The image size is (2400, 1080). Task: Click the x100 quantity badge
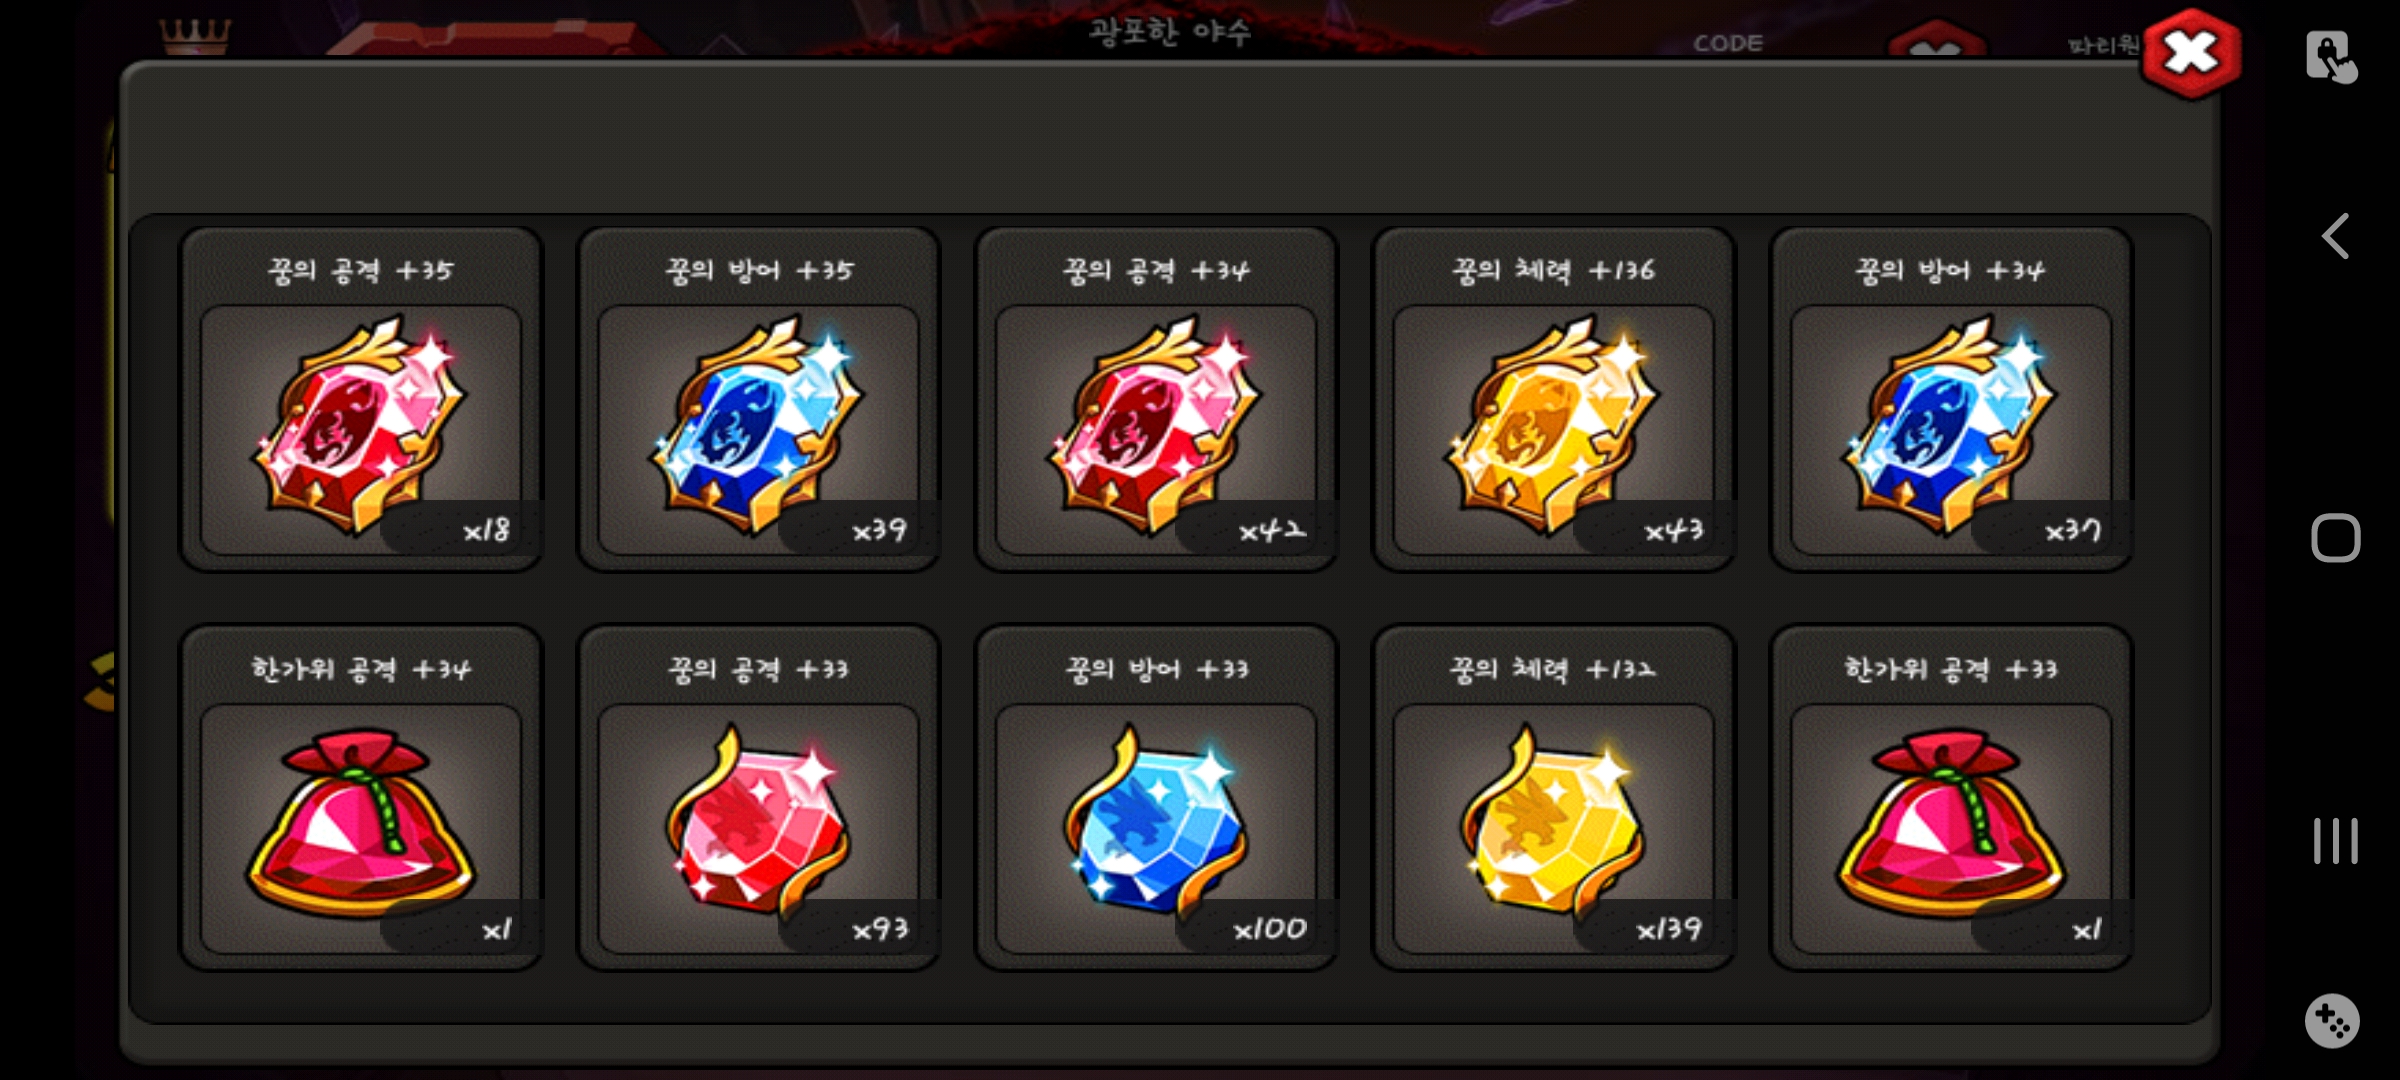point(1270,929)
